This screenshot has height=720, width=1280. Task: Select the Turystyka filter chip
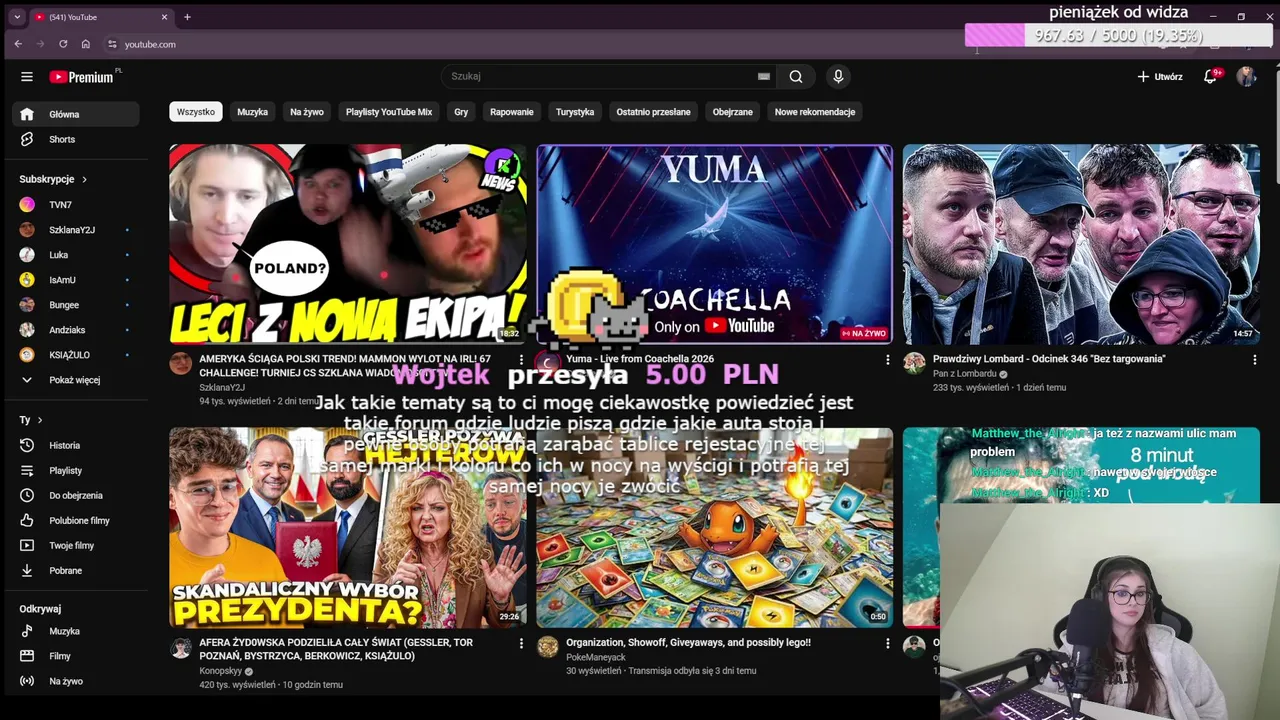(x=575, y=112)
